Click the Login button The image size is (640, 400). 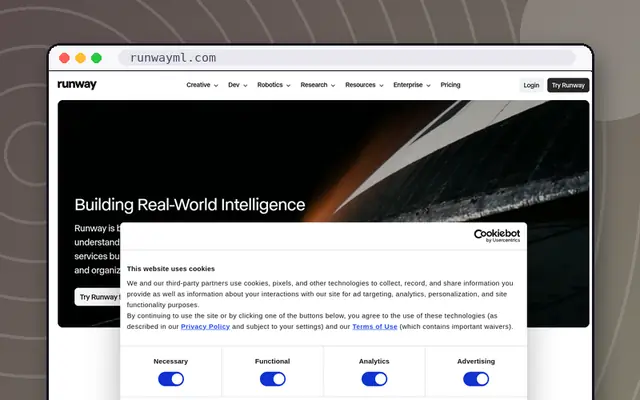pos(531,85)
